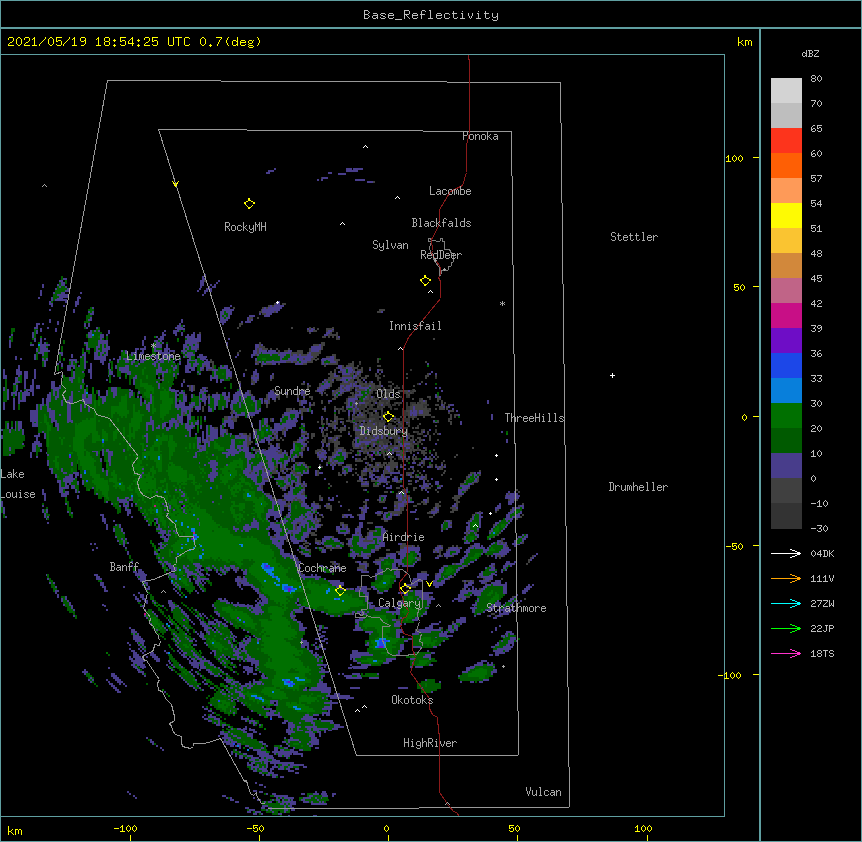Select the magenta 18TS arrow in the legend

[x=786, y=653]
